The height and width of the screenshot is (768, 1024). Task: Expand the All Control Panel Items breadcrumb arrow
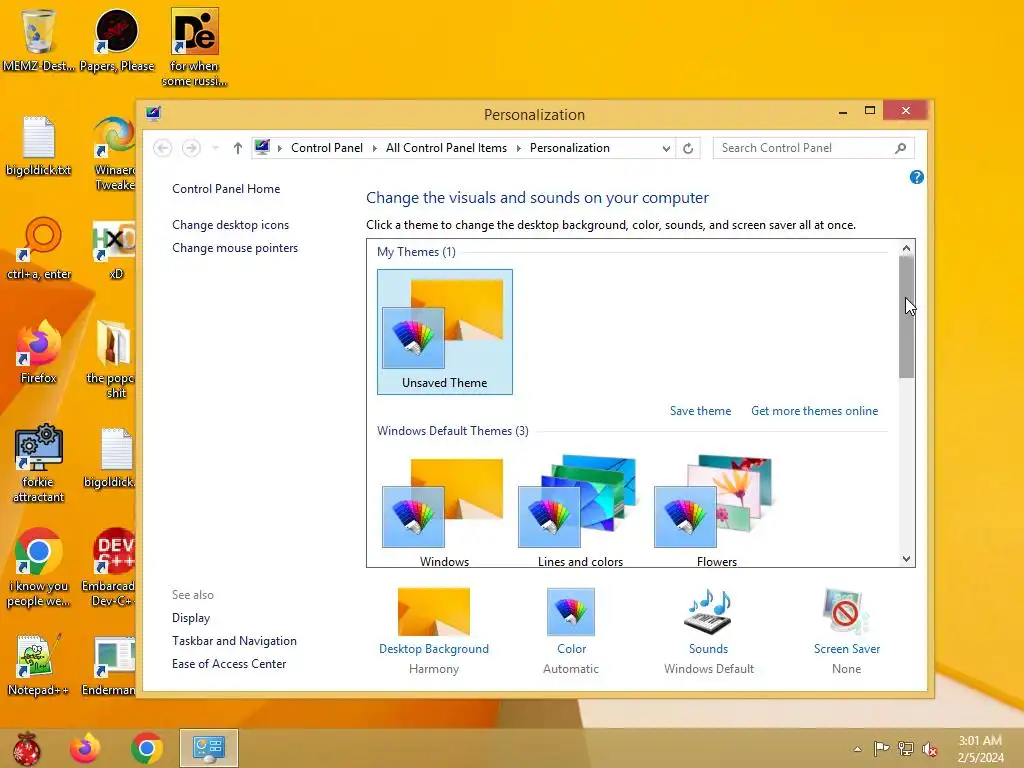click(x=519, y=148)
